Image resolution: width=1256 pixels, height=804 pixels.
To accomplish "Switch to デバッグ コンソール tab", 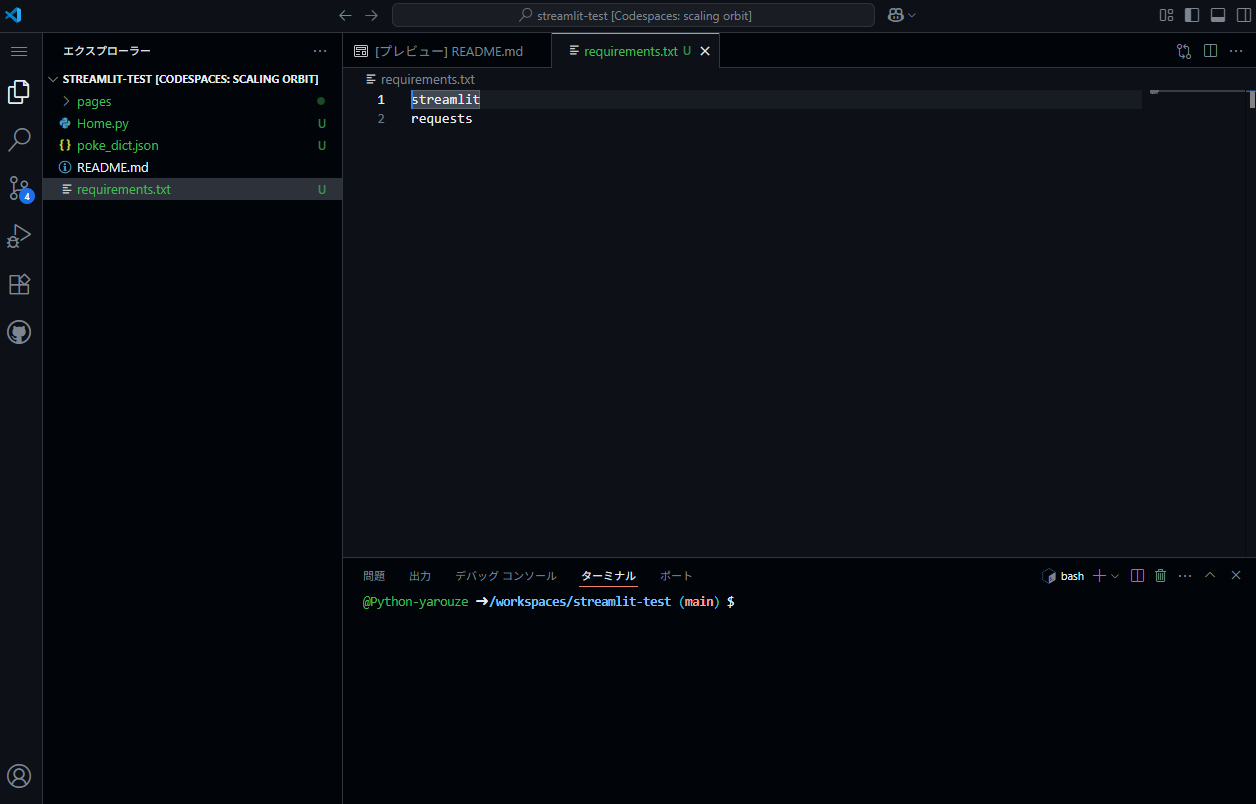I will tap(506, 576).
